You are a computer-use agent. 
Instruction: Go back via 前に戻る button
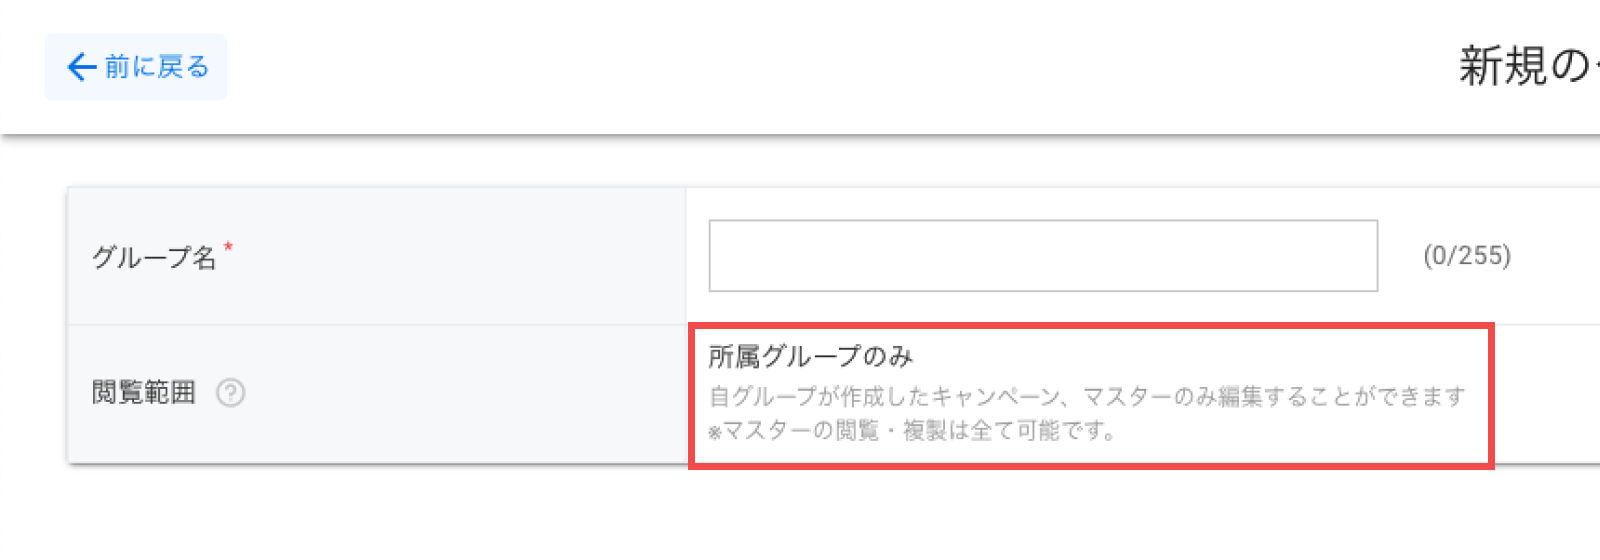coord(136,67)
